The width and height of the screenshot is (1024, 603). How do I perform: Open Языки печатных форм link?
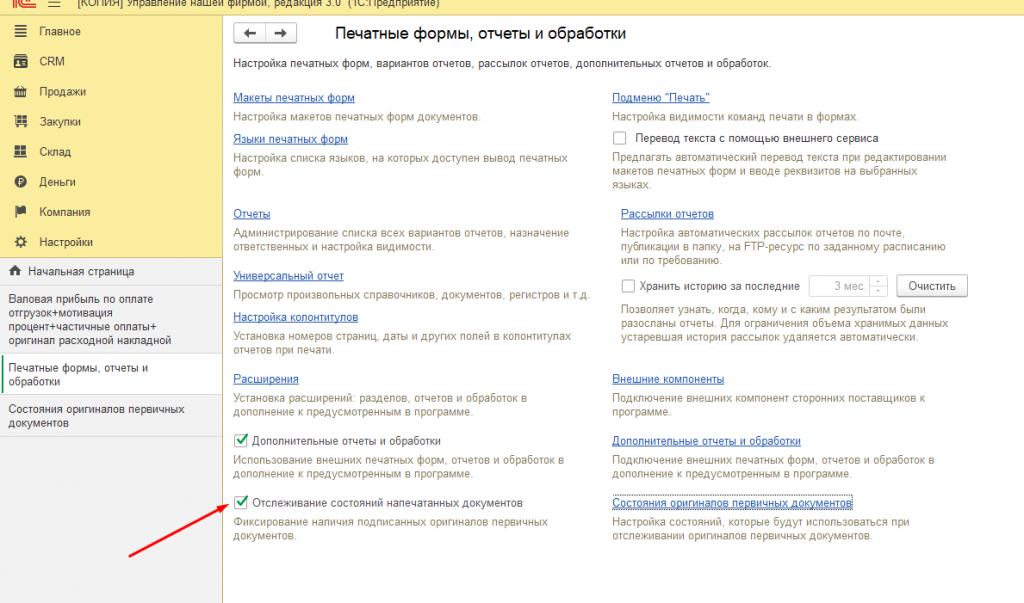(x=291, y=139)
